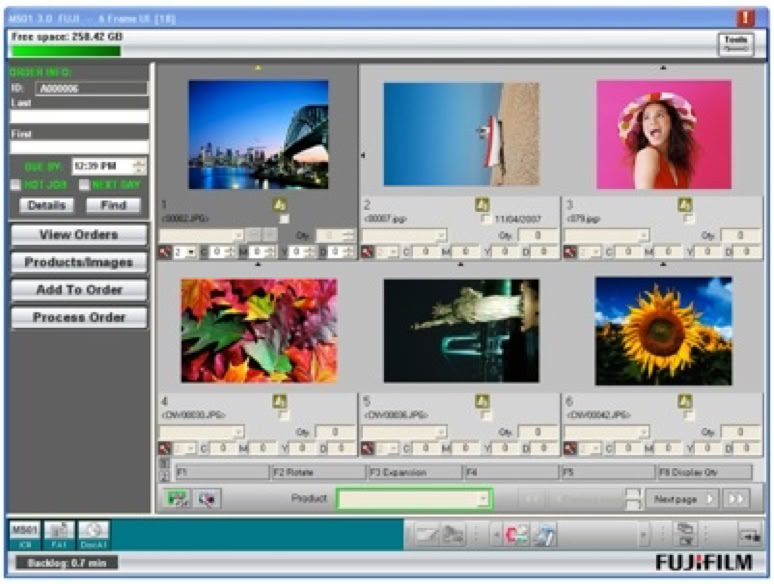Click the yellow warning icon under sunflower image
Screen dimensions: 774x584
click(x=685, y=401)
